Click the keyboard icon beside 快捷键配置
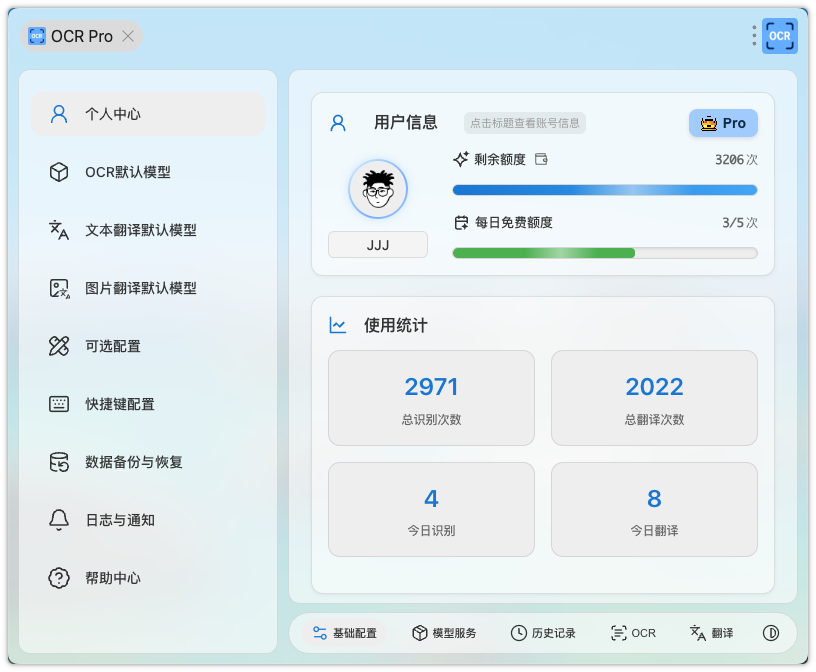The image size is (816, 672). point(59,404)
